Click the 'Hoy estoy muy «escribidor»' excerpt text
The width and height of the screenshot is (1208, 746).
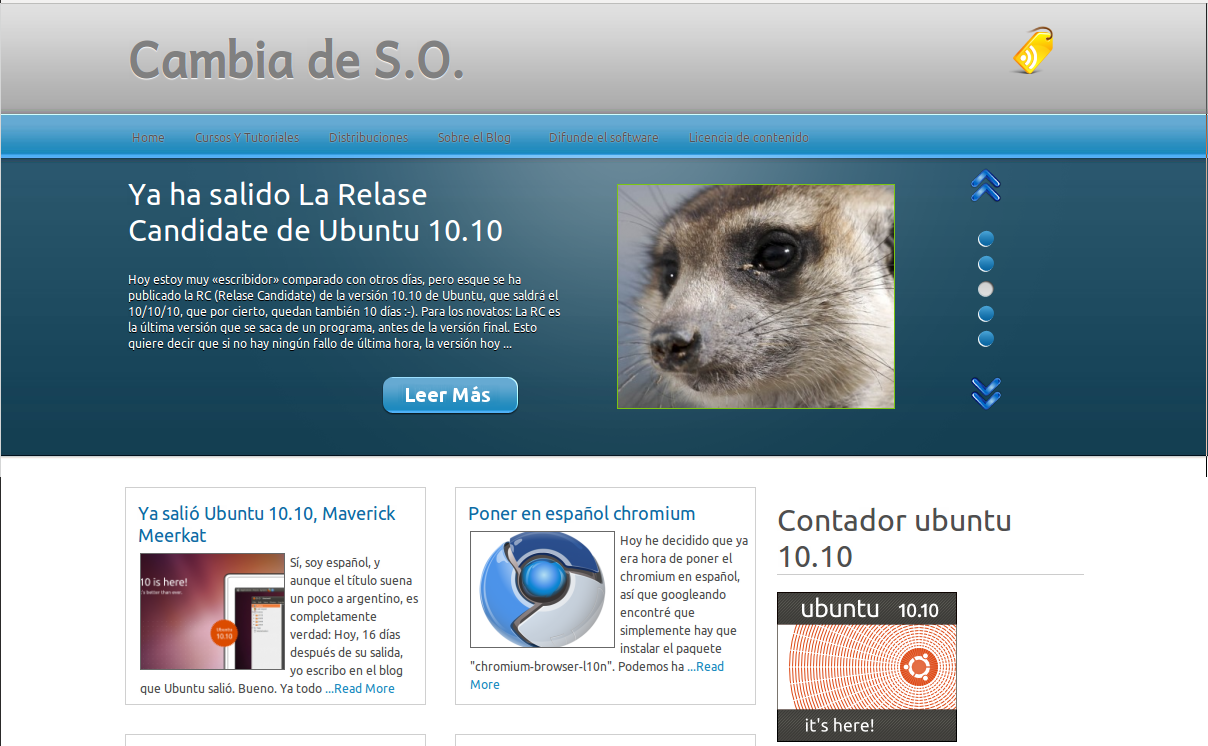[343, 311]
